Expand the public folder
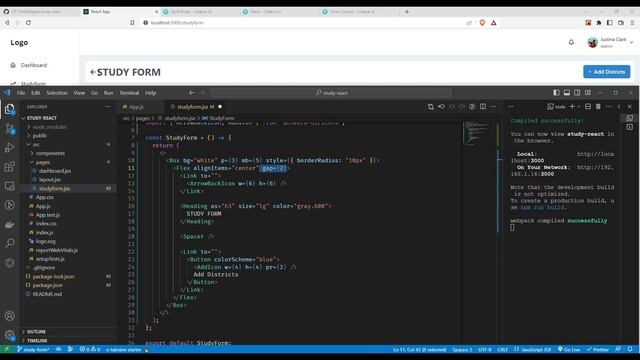The width and height of the screenshot is (640, 360). coord(40,136)
